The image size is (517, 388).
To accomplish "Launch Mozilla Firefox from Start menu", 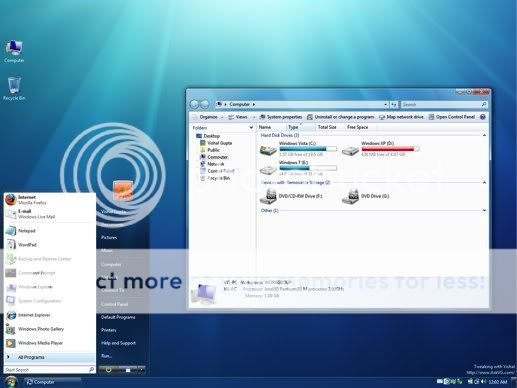I will [x=49, y=200].
